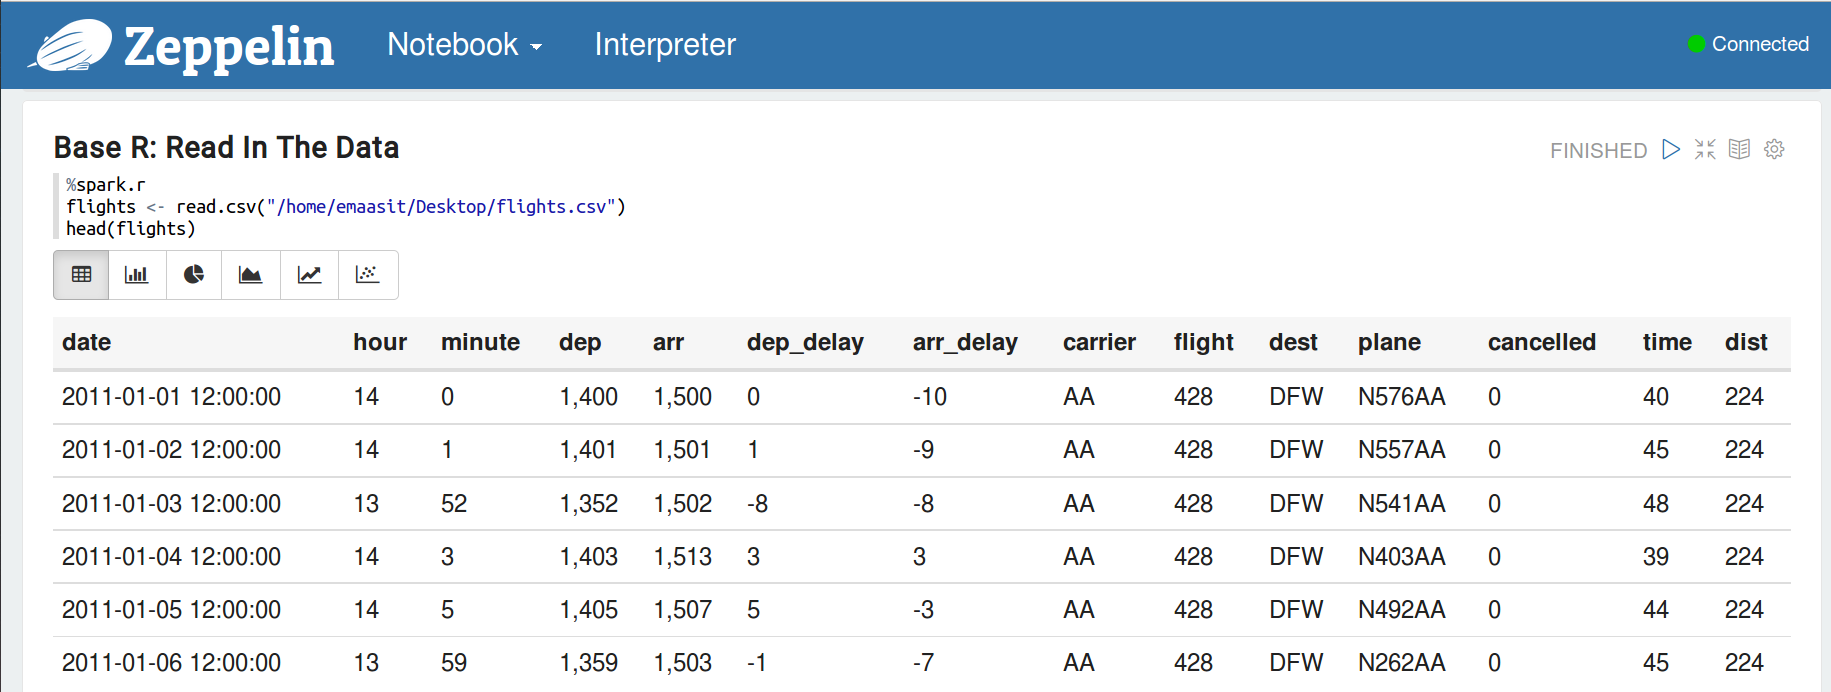Click the Connected status indicator

(1748, 44)
